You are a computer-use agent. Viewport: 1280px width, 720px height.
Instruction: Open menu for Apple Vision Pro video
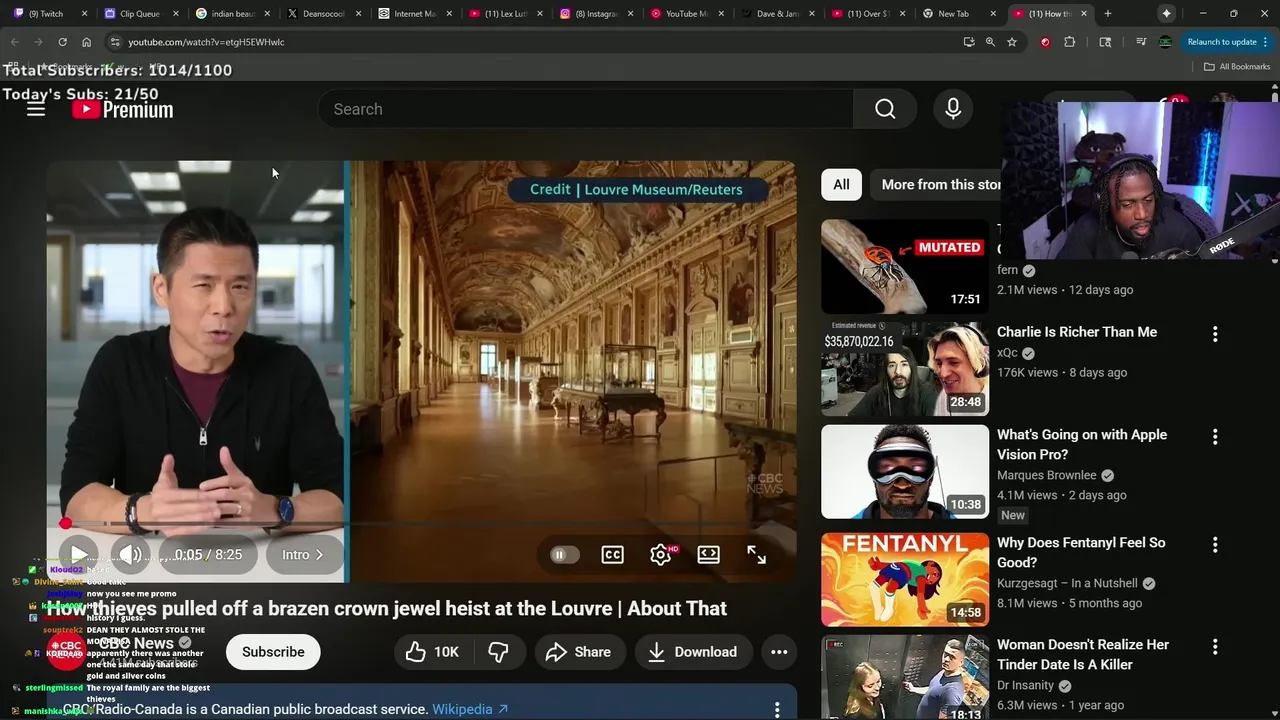(1215, 437)
